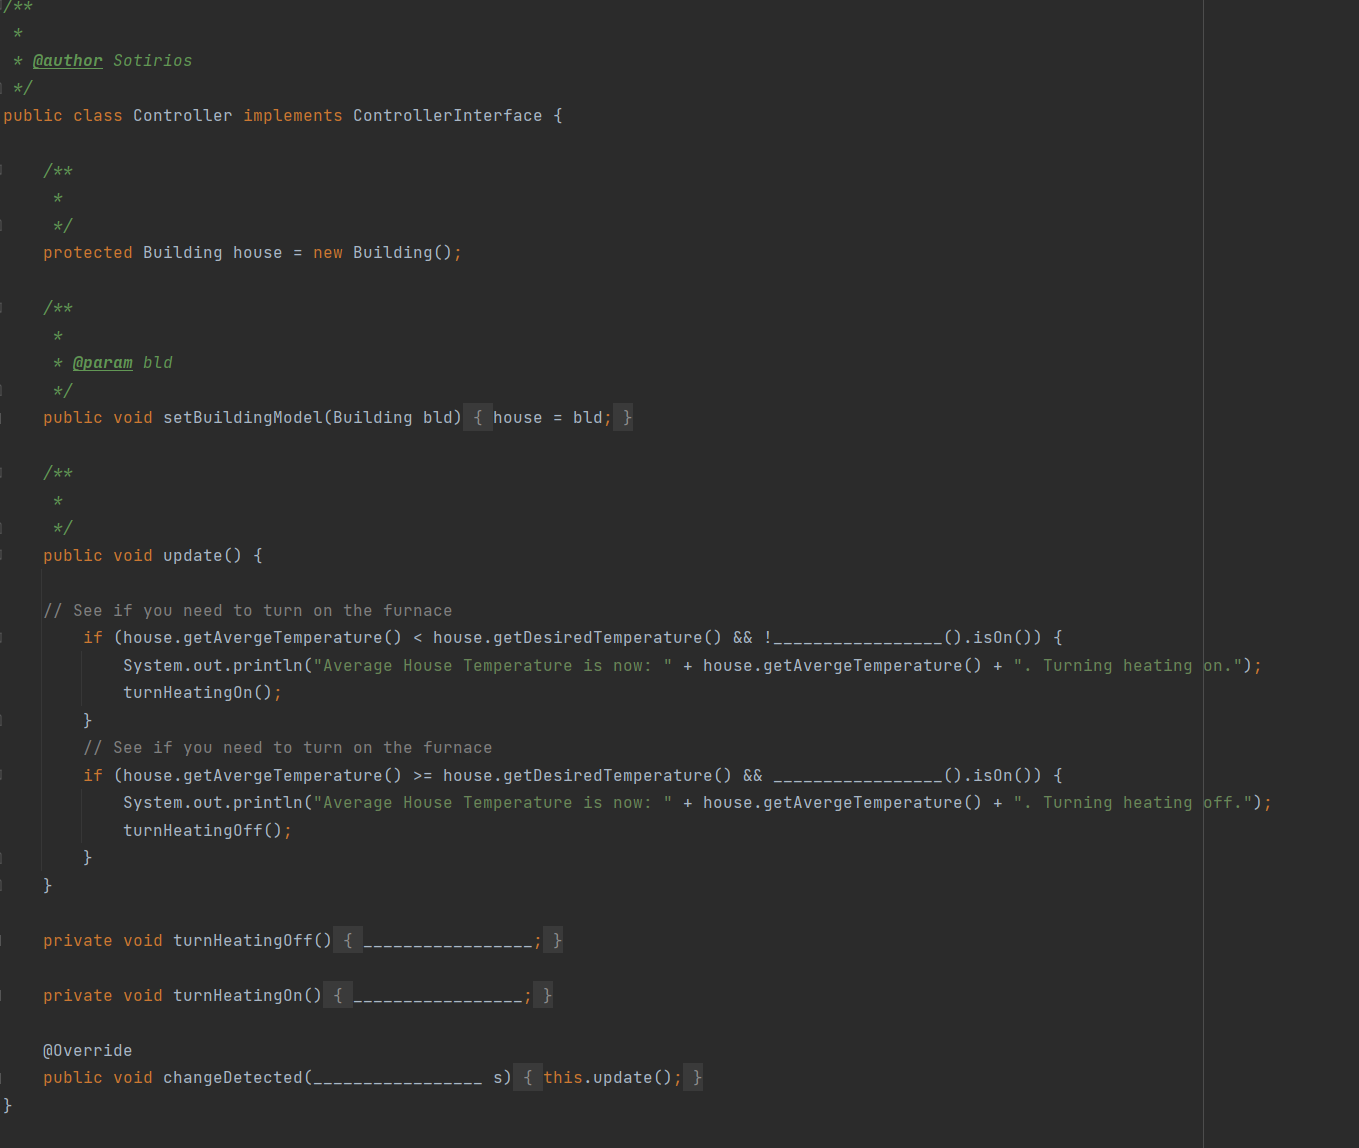Expand the folded changeDetected method body
The width and height of the screenshot is (1359, 1148).
pyautogui.click(x=528, y=1077)
